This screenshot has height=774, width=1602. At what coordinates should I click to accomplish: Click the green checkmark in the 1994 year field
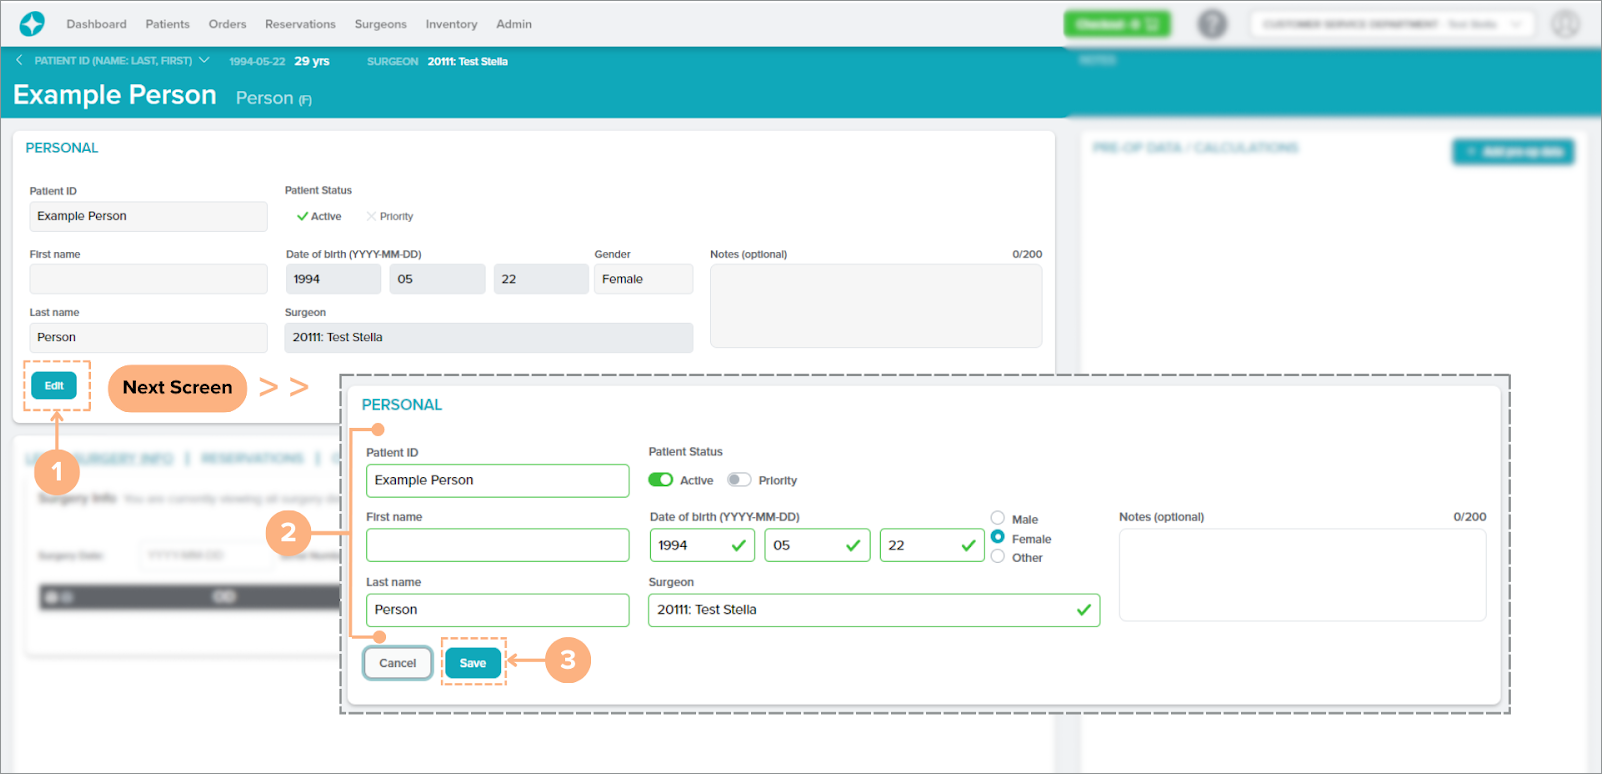738,546
